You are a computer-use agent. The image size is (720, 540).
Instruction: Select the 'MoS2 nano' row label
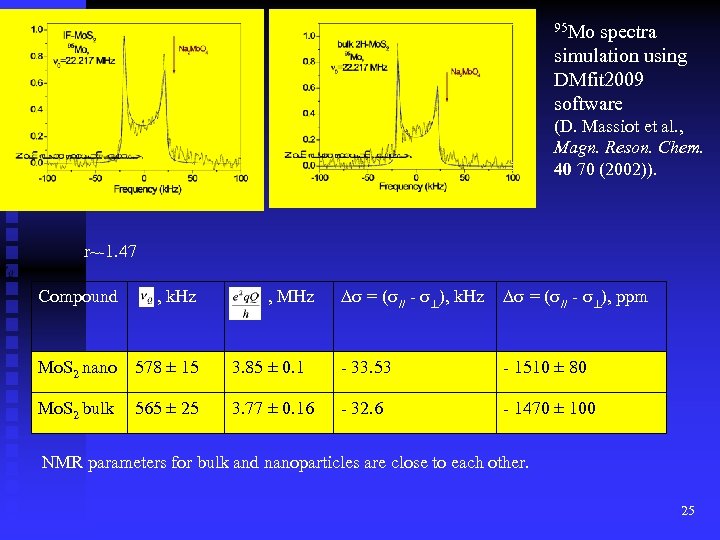pyautogui.click(x=77, y=368)
